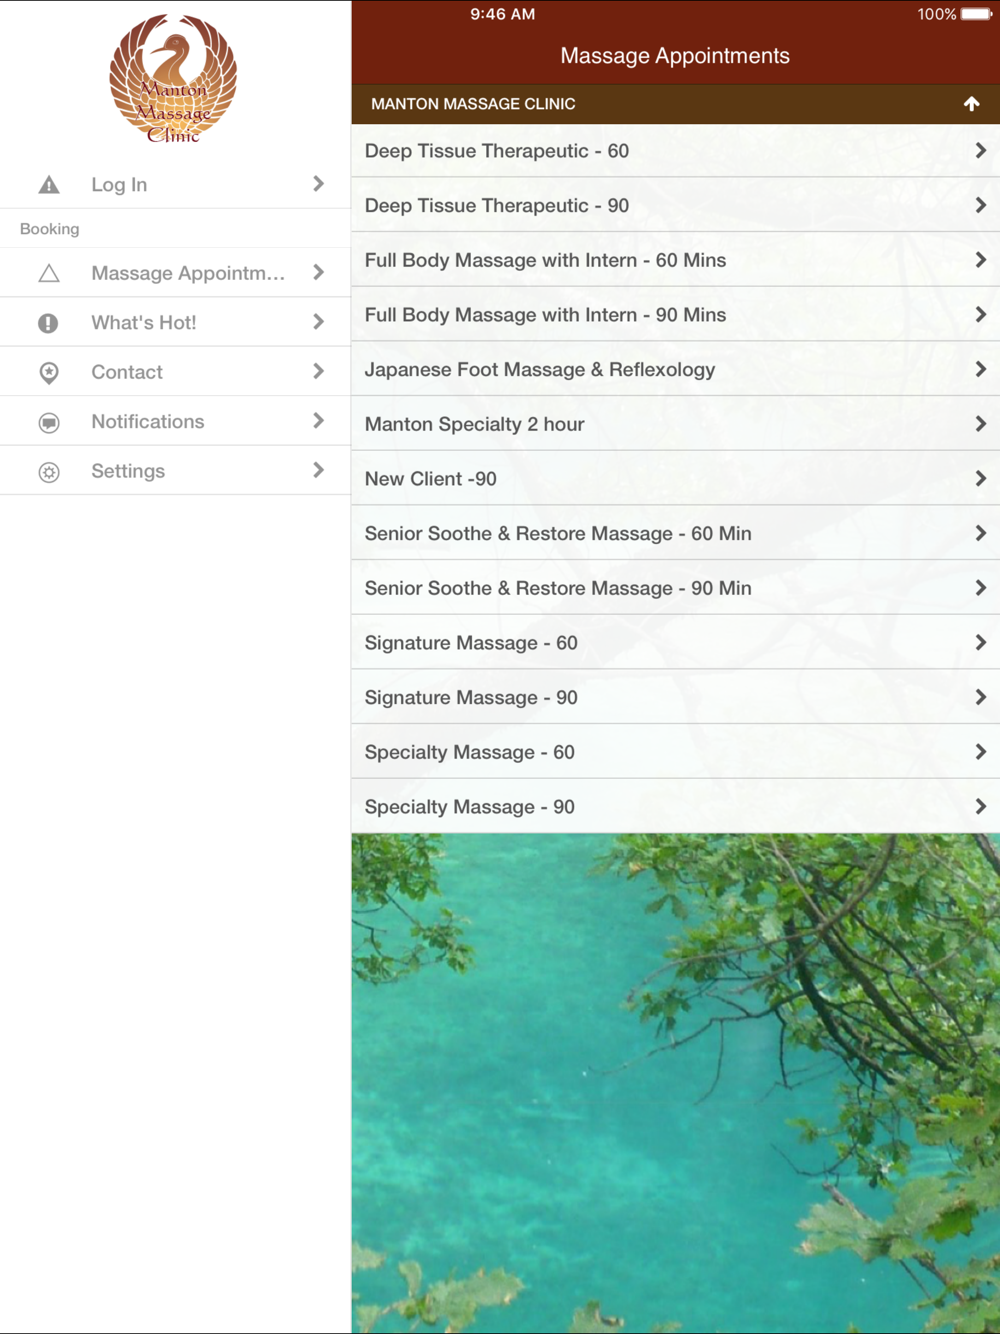Choose Signature Massage - 60
1000x1334 pixels.
(676, 643)
